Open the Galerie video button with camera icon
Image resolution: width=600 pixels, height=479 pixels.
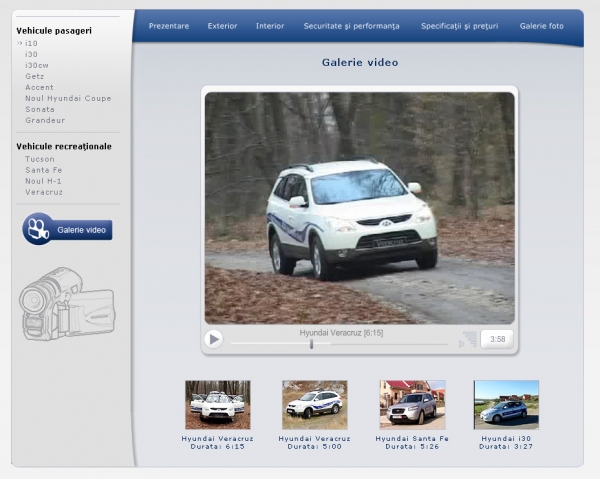coord(67,229)
